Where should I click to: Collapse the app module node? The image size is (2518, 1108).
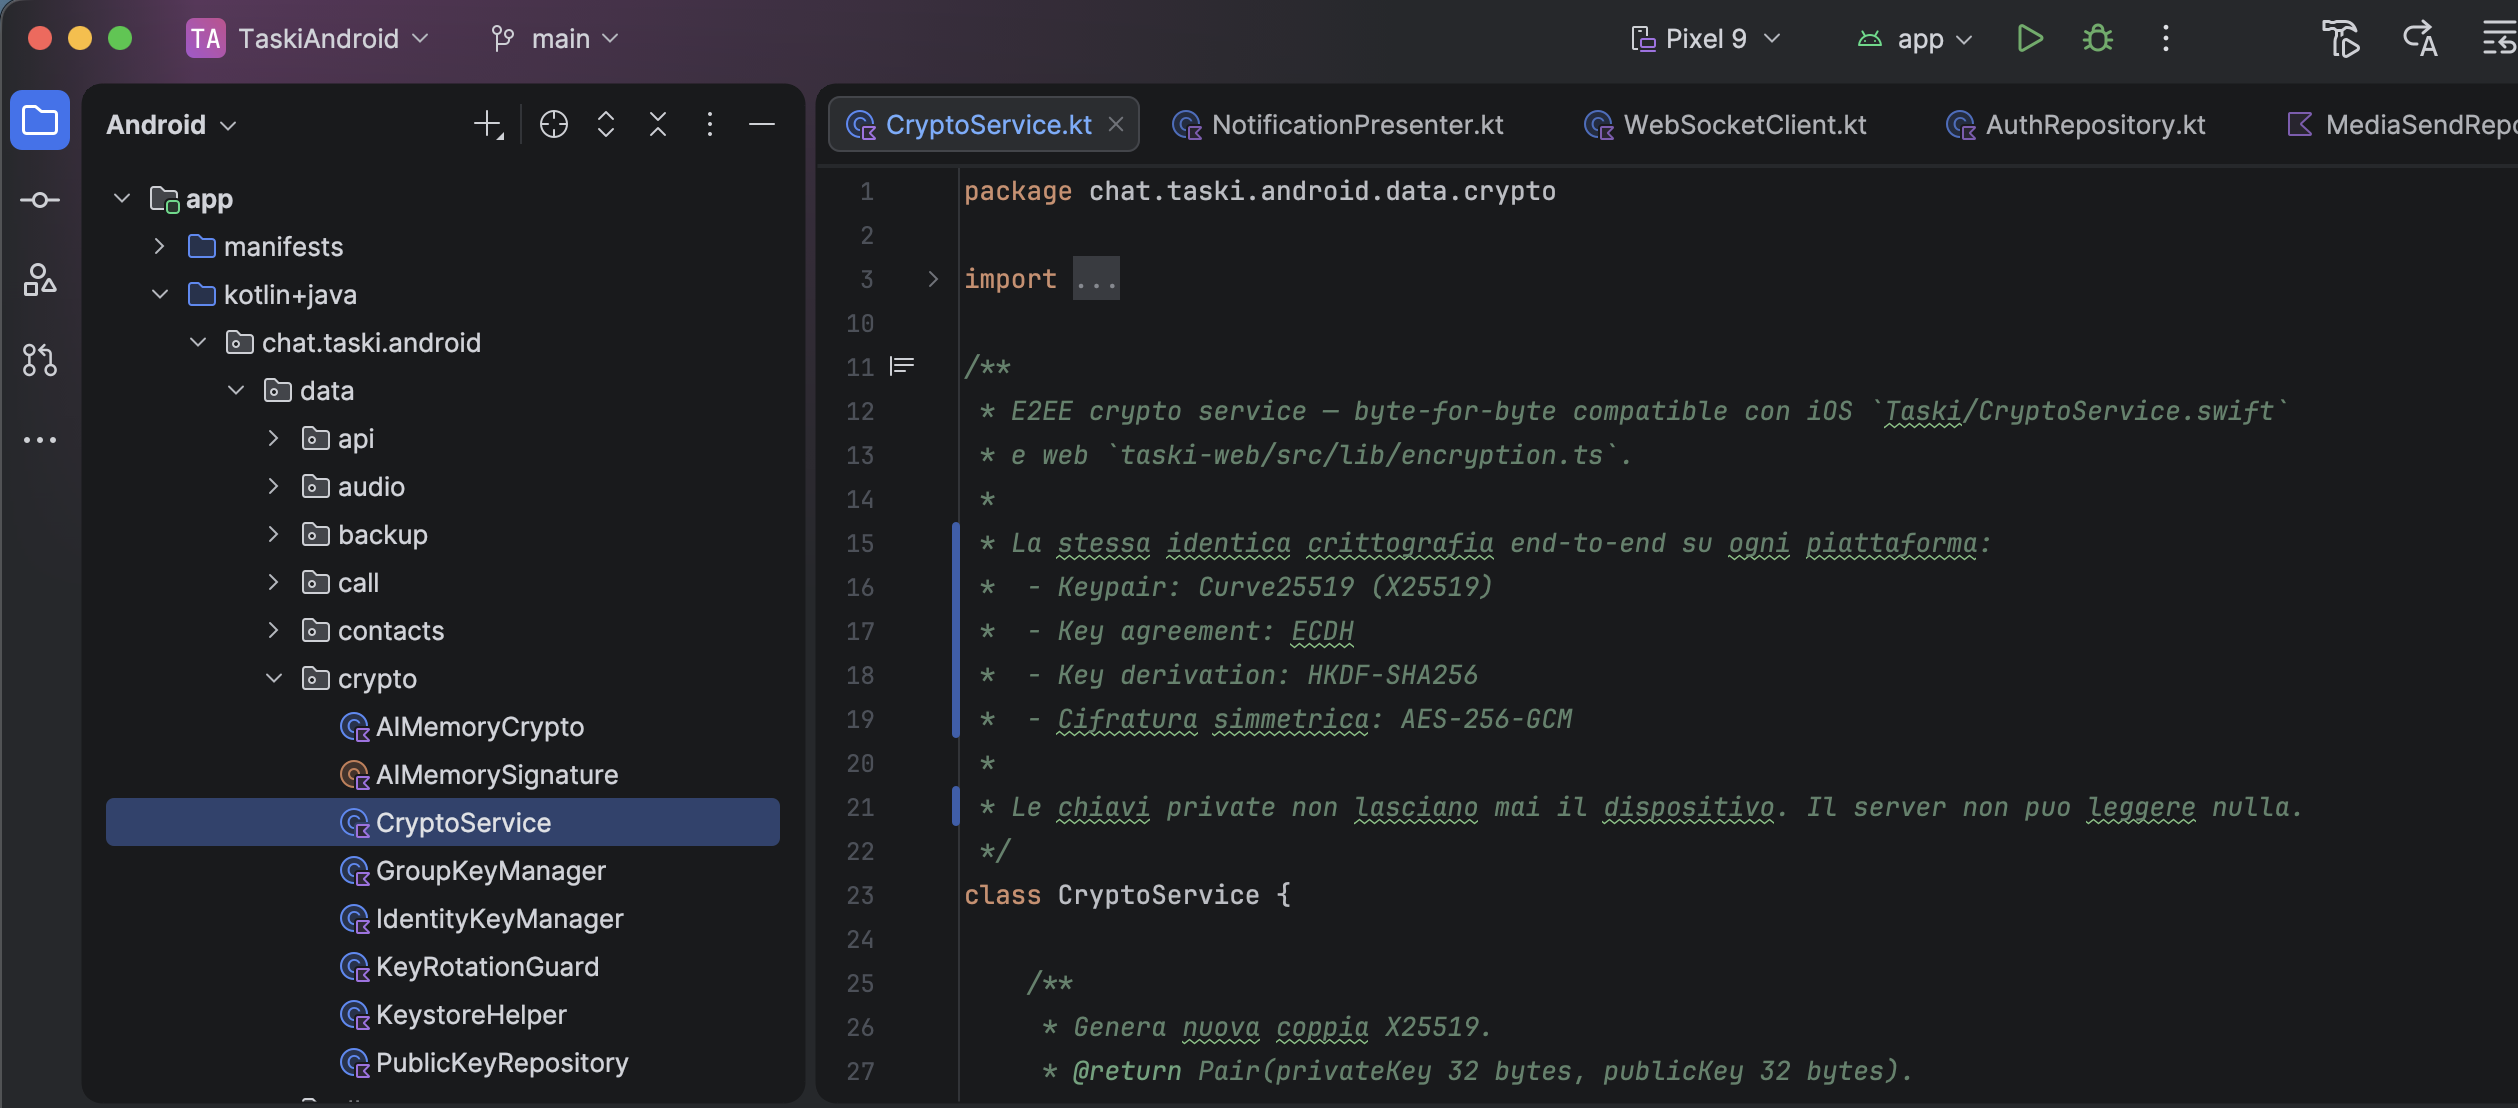pyautogui.click(x=122, y=198)
